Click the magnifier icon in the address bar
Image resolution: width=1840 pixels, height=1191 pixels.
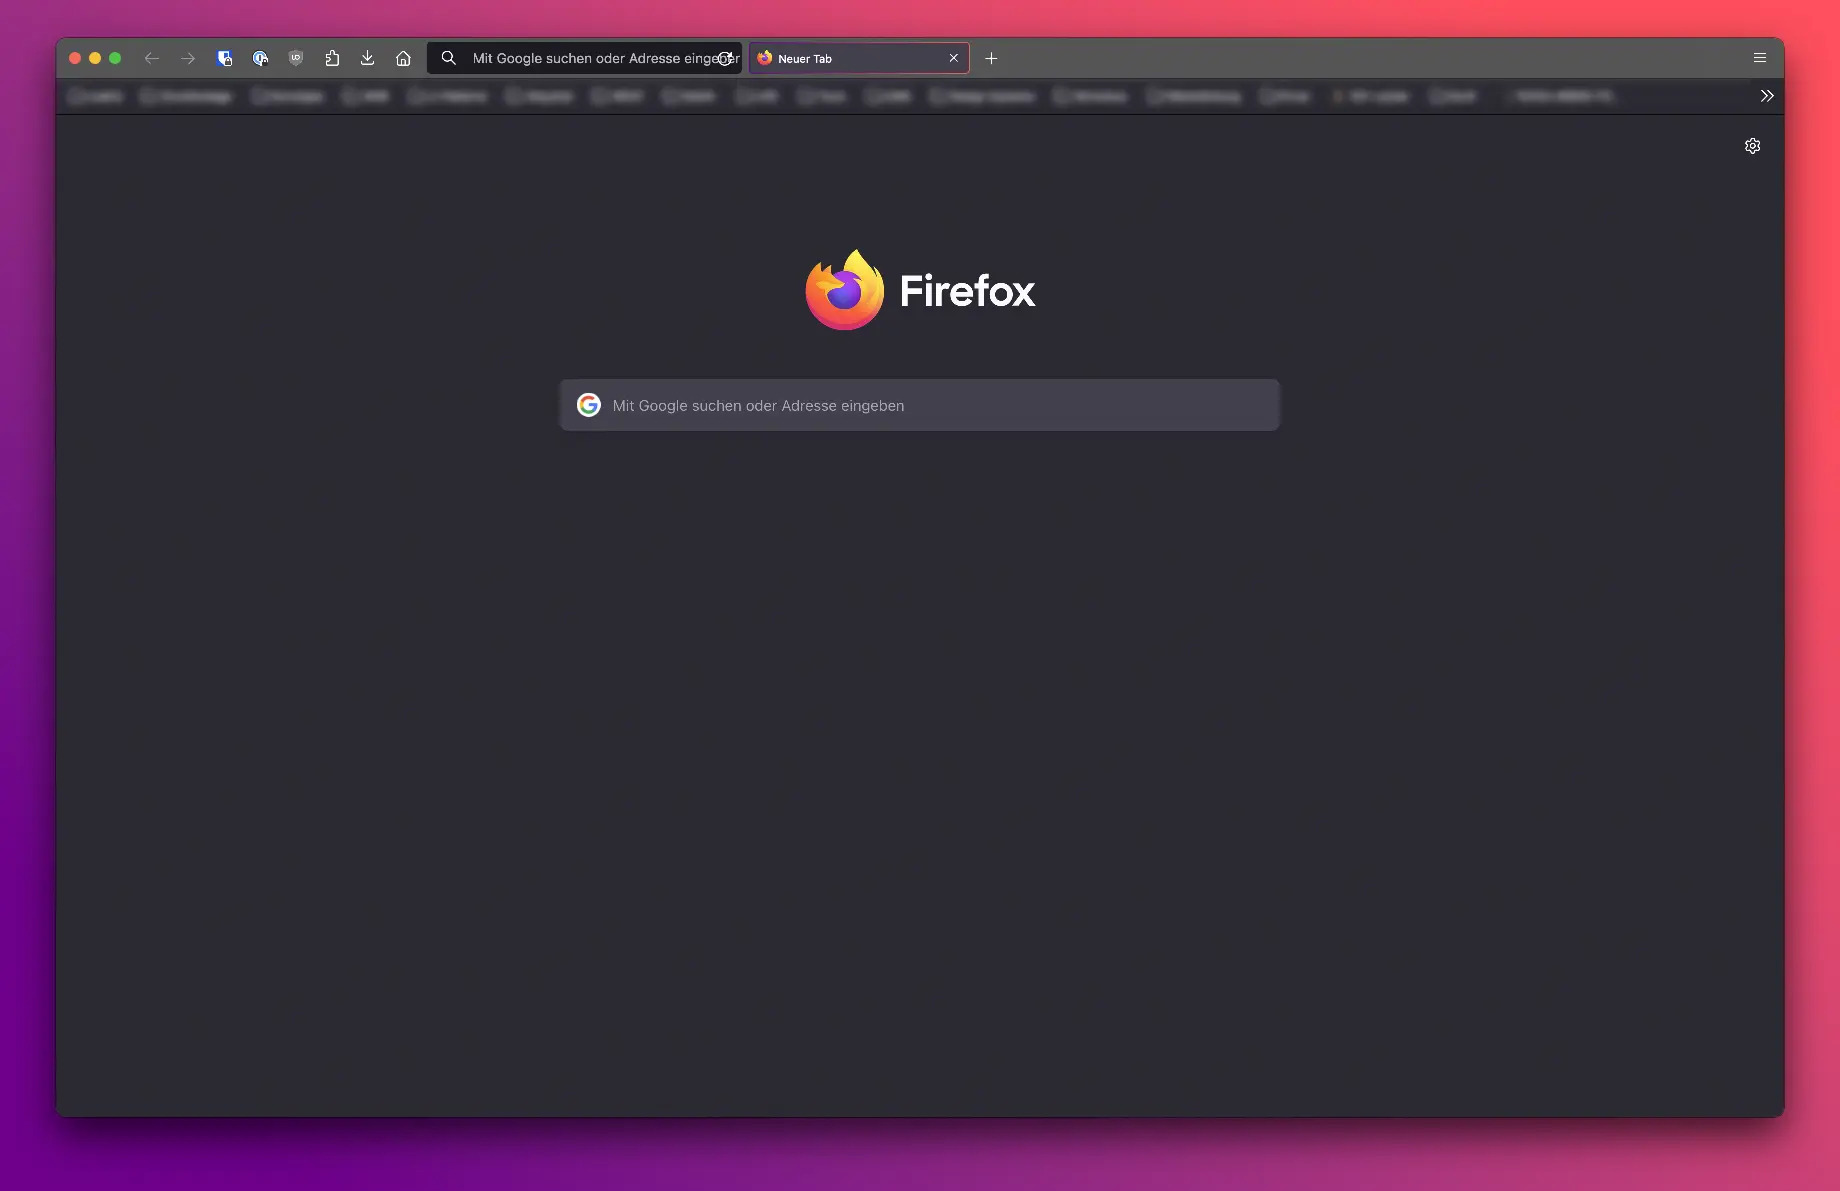449,58
